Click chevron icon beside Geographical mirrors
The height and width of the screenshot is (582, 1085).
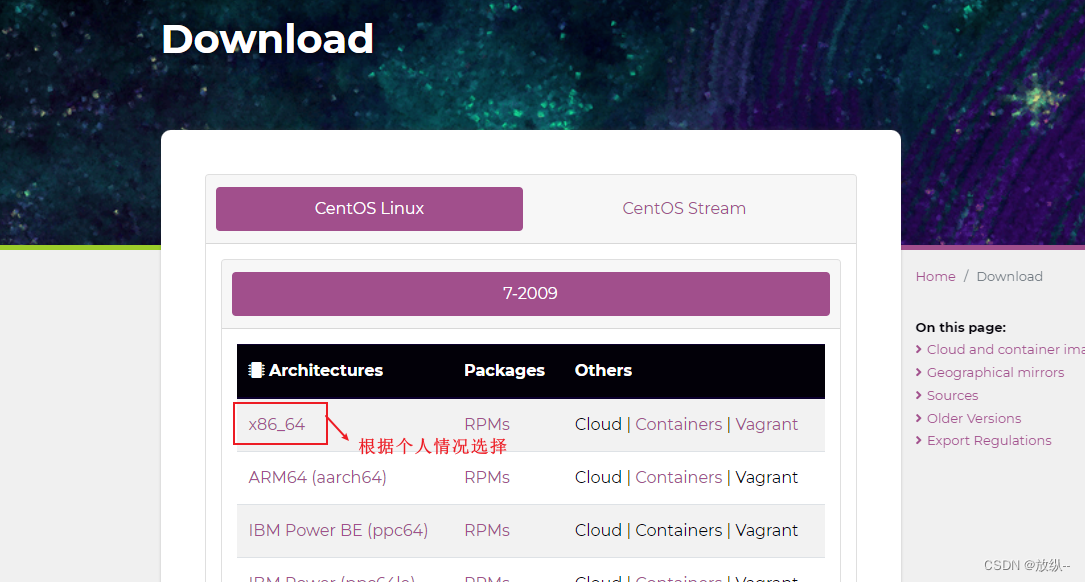(919, 372)
